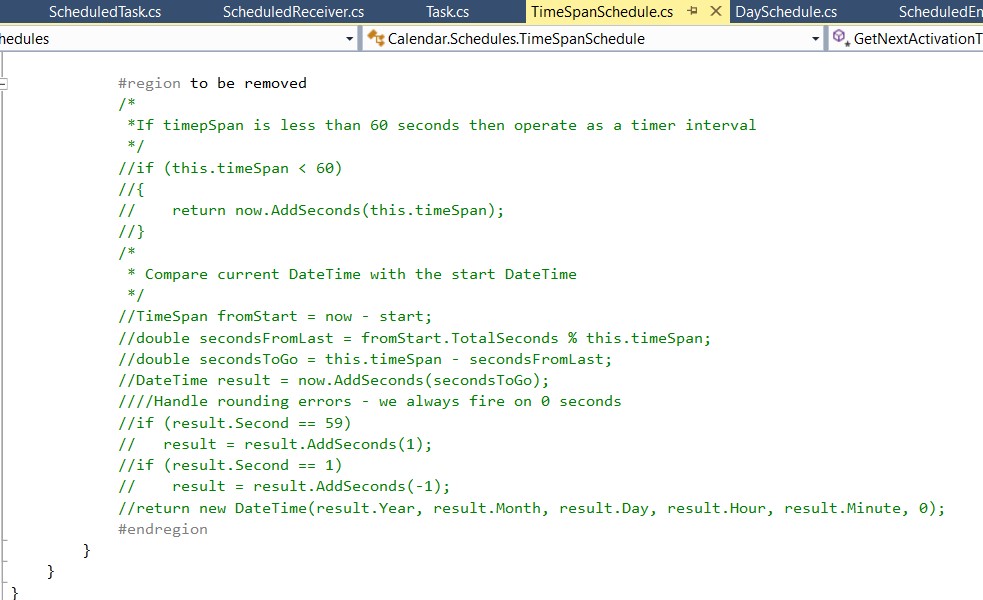Click the 'Handle rounding errors' comment line

point(370,401)
